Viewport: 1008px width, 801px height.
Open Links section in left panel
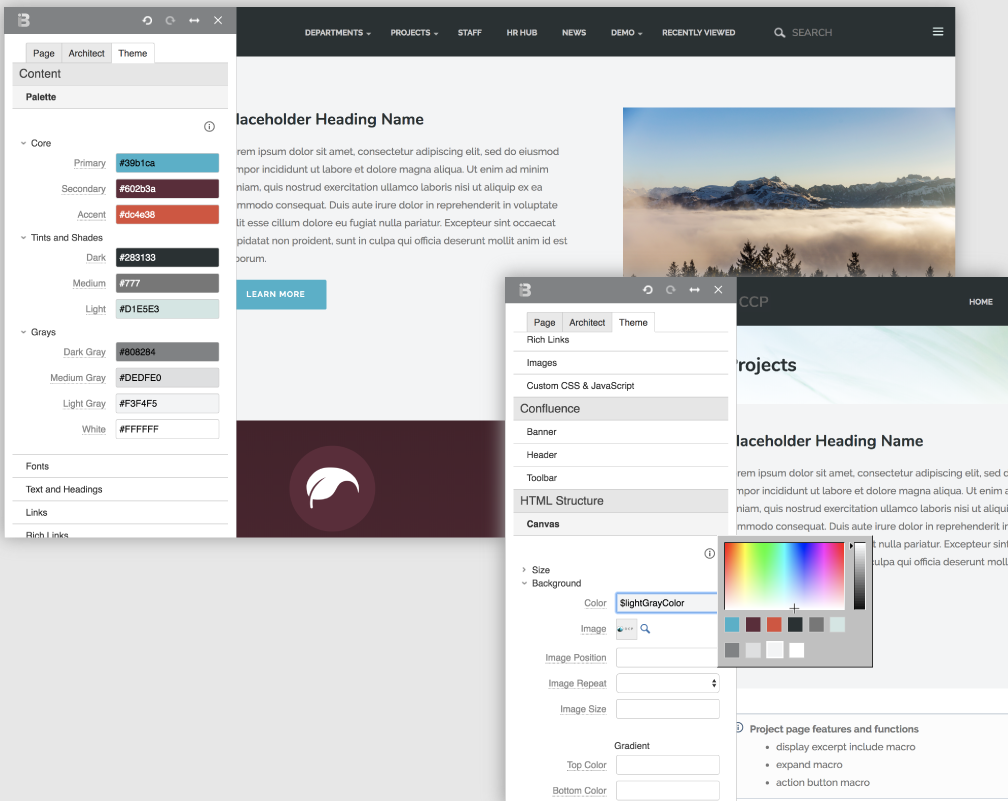[120, 512]
